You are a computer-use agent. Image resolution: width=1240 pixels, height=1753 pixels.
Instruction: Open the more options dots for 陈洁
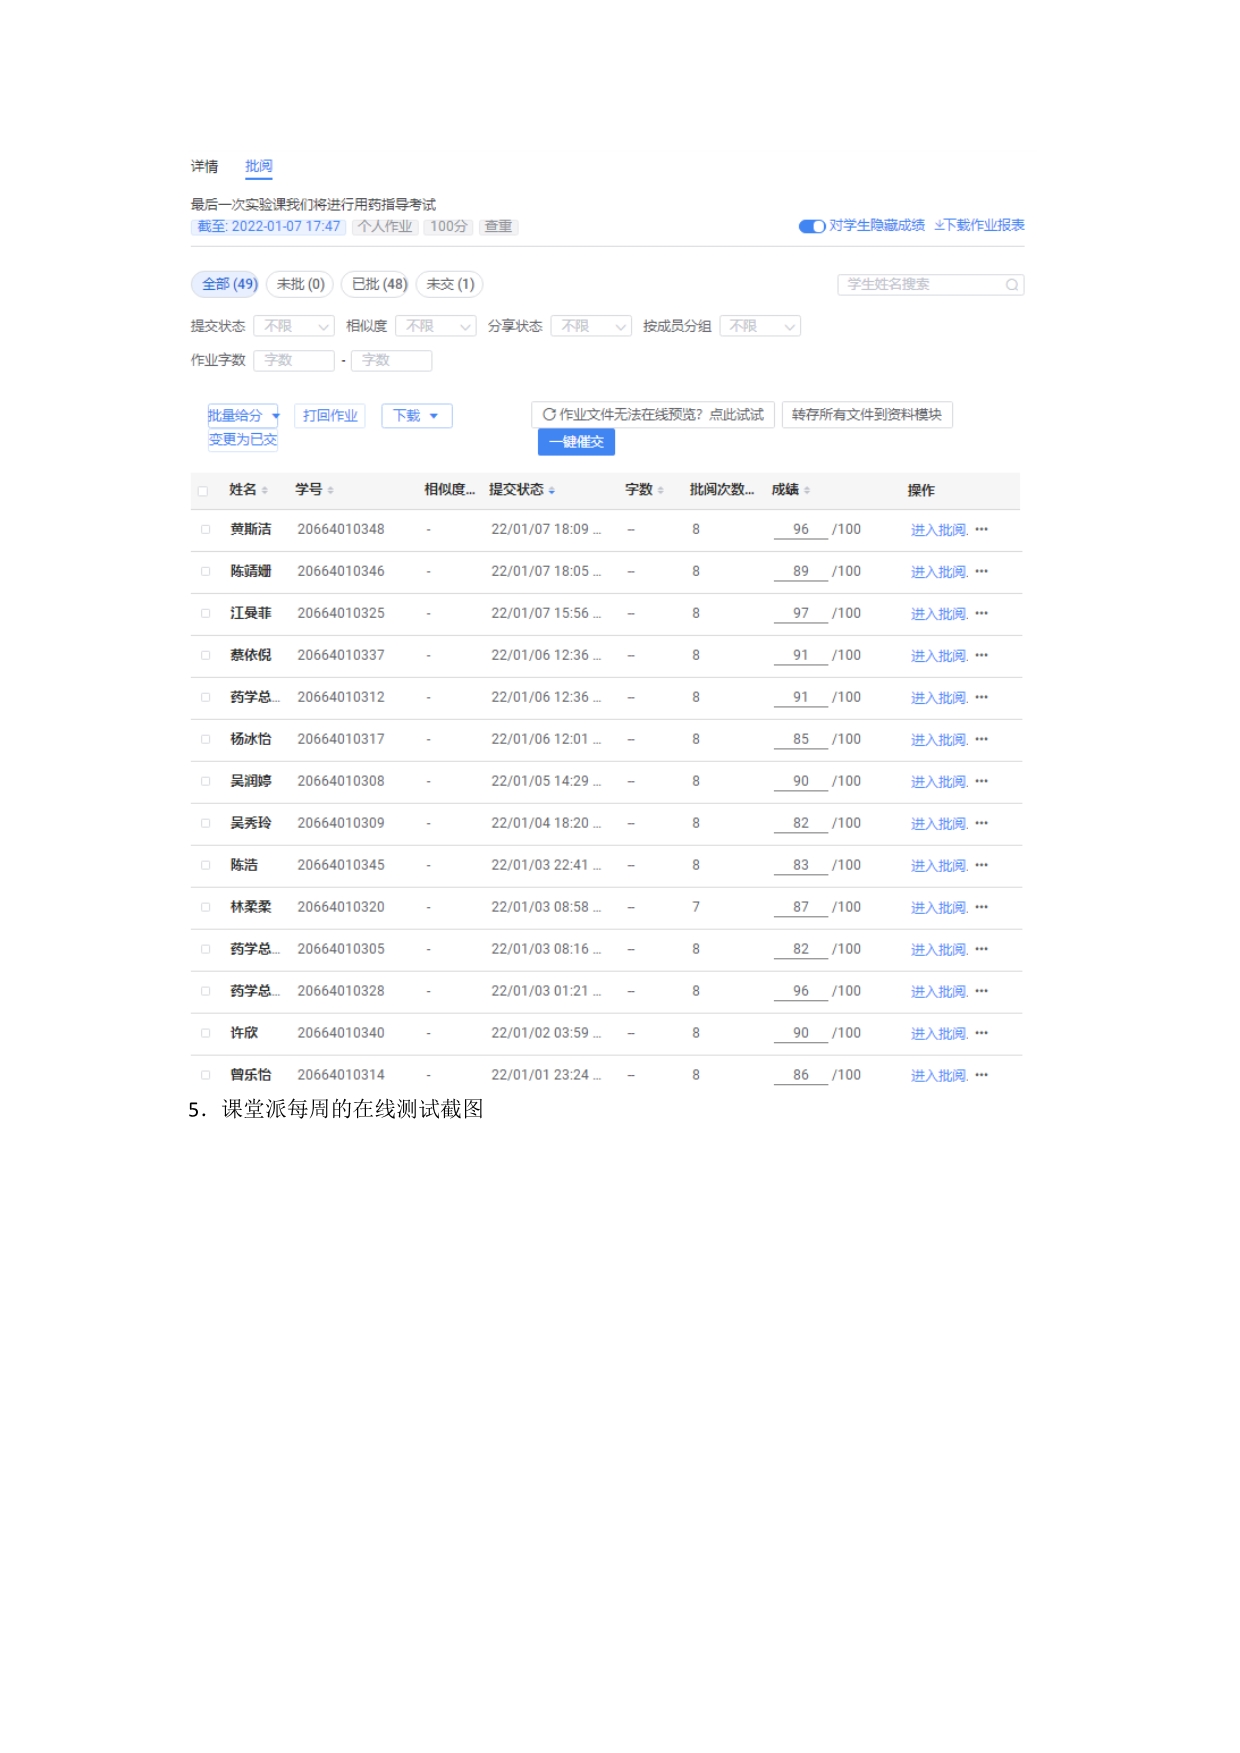click(981, 866)
